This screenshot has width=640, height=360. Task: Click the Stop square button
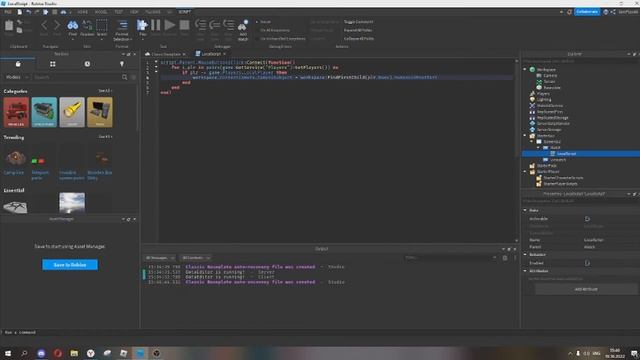click(x=184, y=25)
